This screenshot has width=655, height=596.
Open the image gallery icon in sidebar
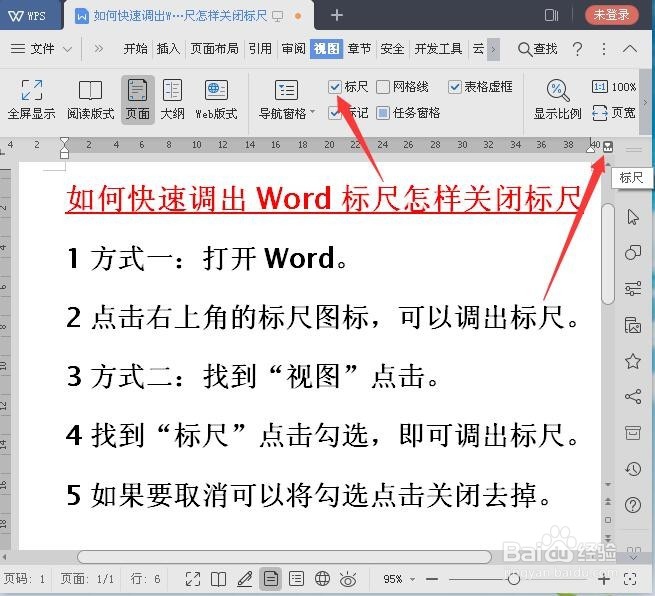(633, 325)
